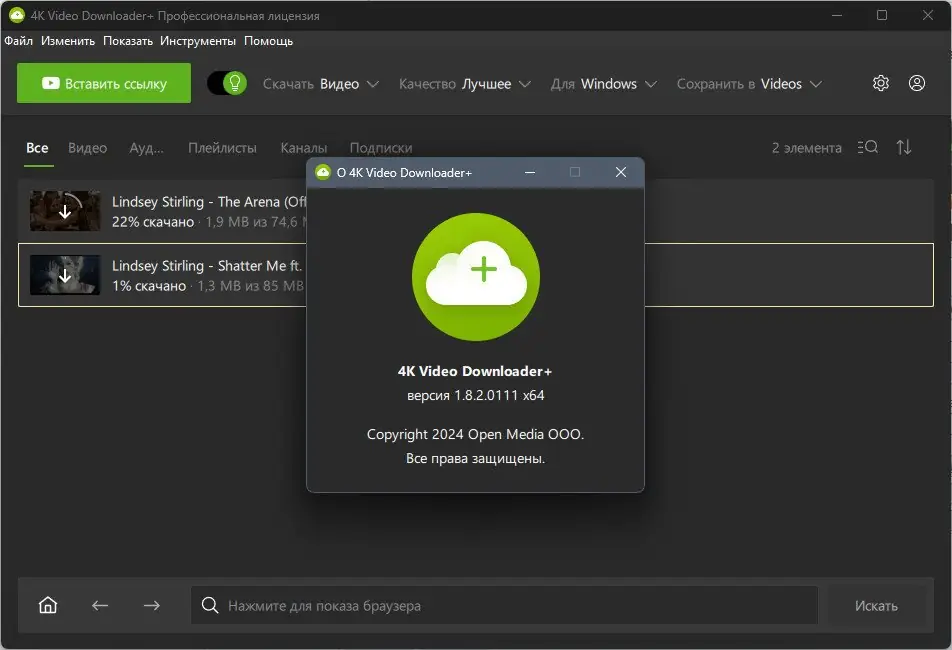Viewport: 952px width, 650px height.
Task: Click the small cloud icon in the About title bar
Action: click(x=323, y=172)
